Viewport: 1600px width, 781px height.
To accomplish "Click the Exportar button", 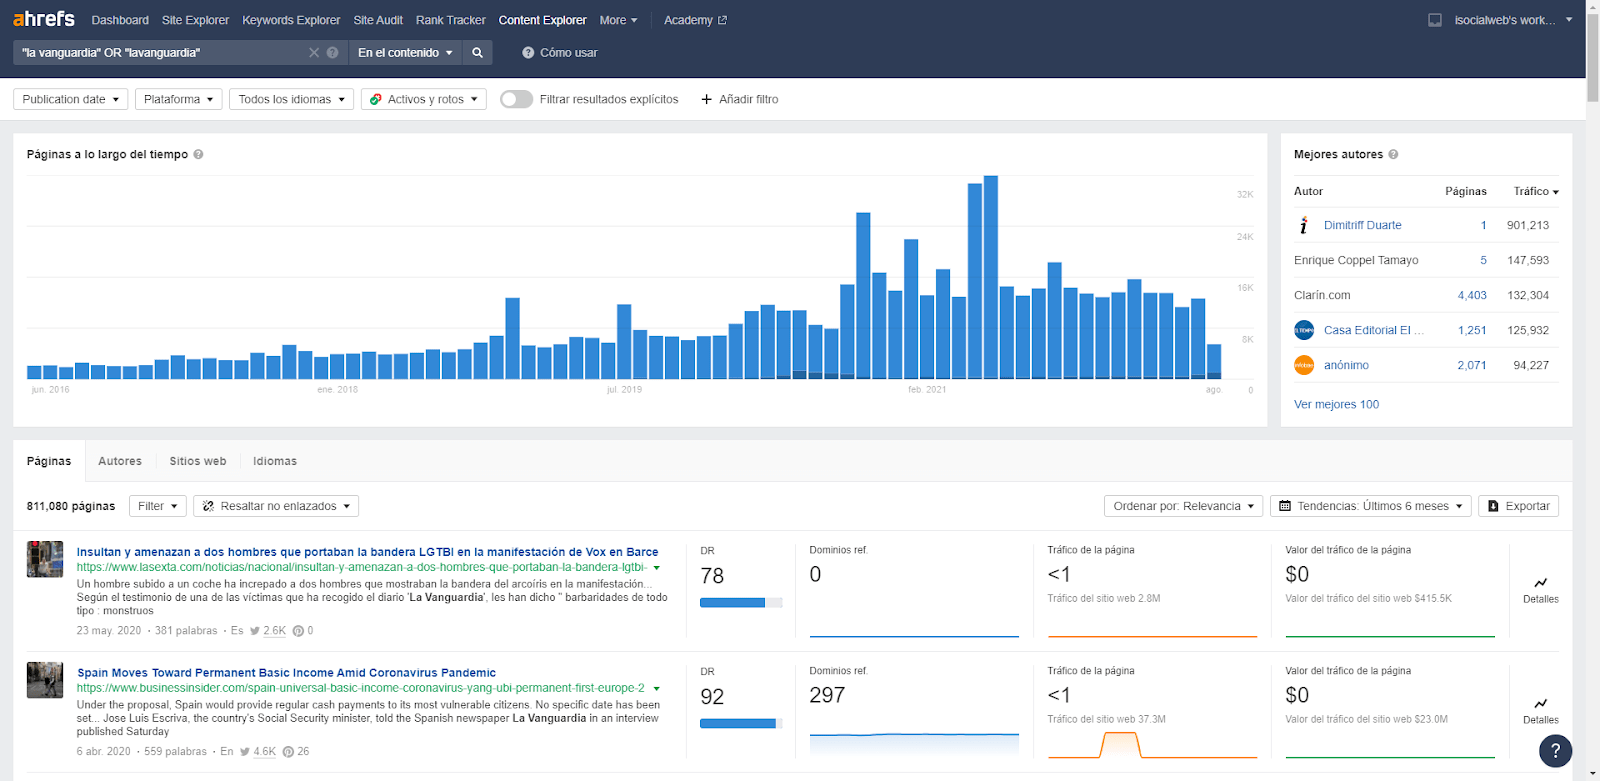I will 1518,506.
